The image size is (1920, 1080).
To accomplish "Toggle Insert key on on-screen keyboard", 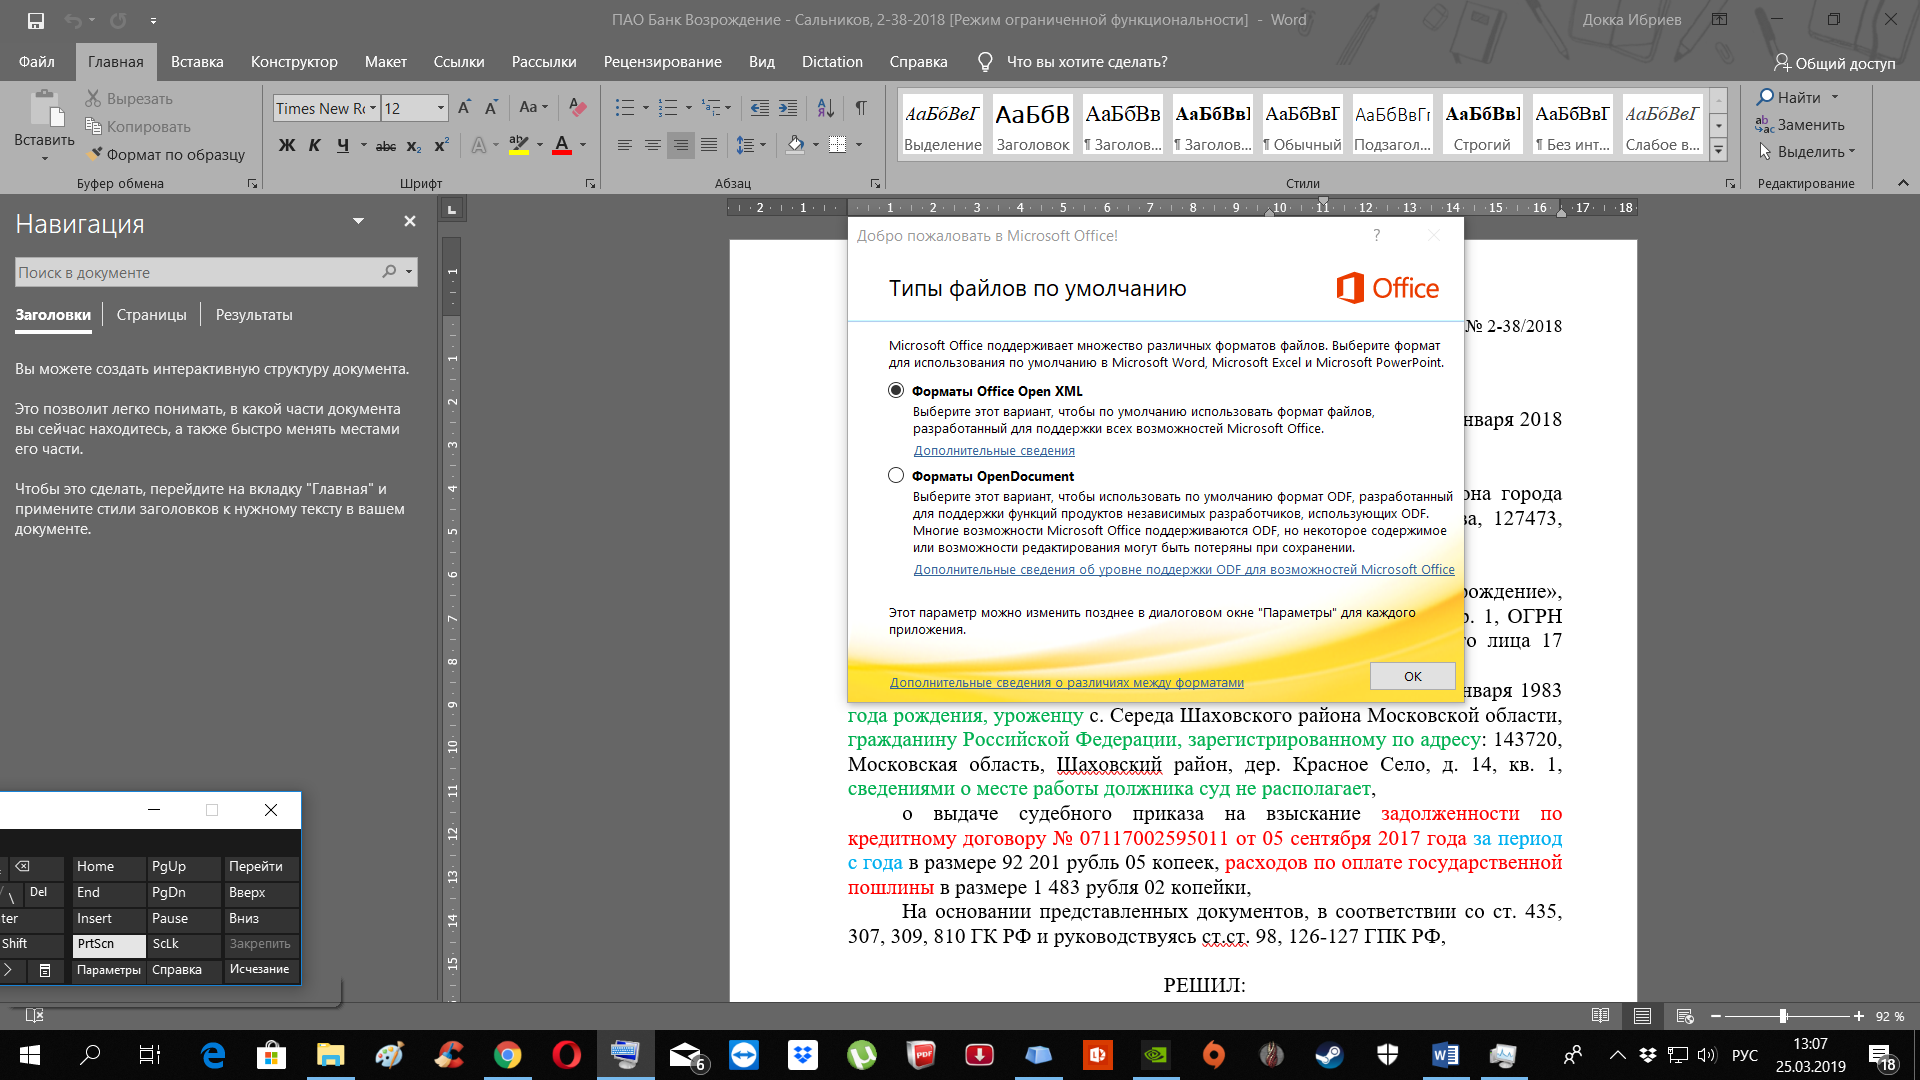I will click(109, 919).
